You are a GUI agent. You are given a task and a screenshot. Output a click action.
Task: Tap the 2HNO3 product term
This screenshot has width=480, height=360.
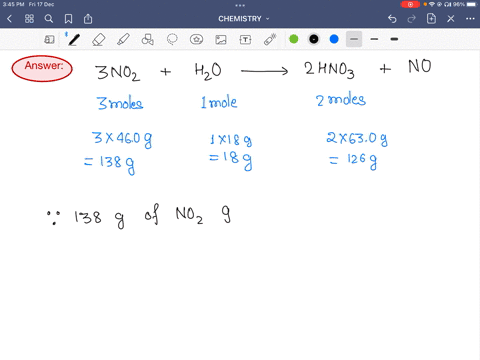(329, 70)
